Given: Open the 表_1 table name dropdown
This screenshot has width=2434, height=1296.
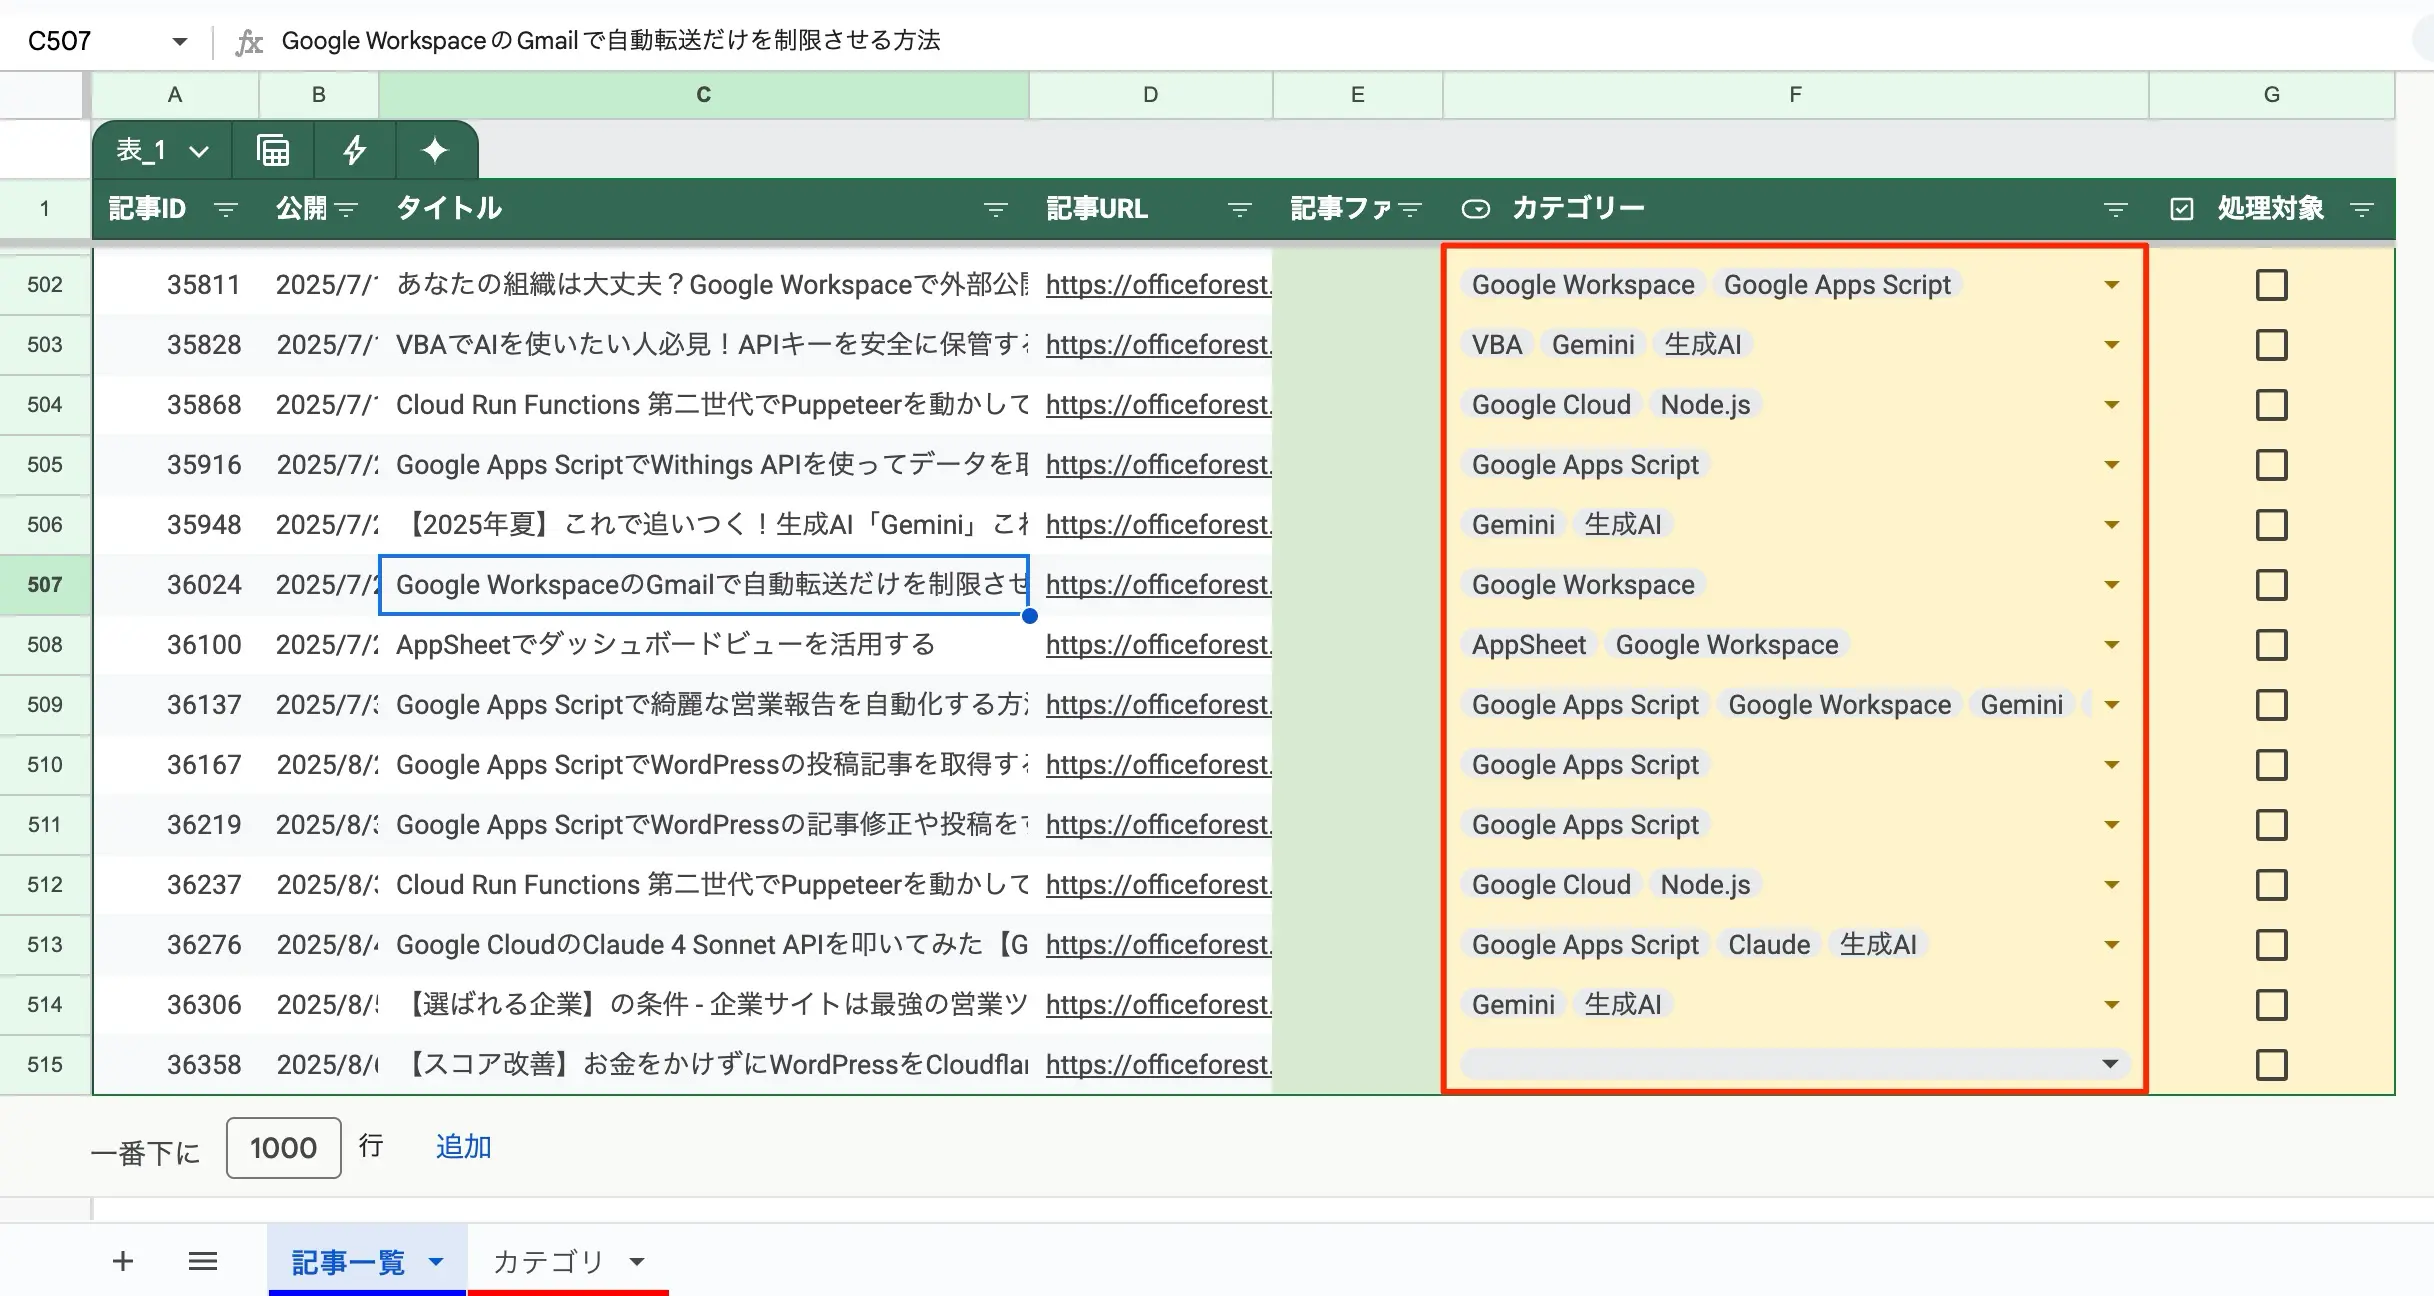Looking at the screenshot, I should coord(199,152).
